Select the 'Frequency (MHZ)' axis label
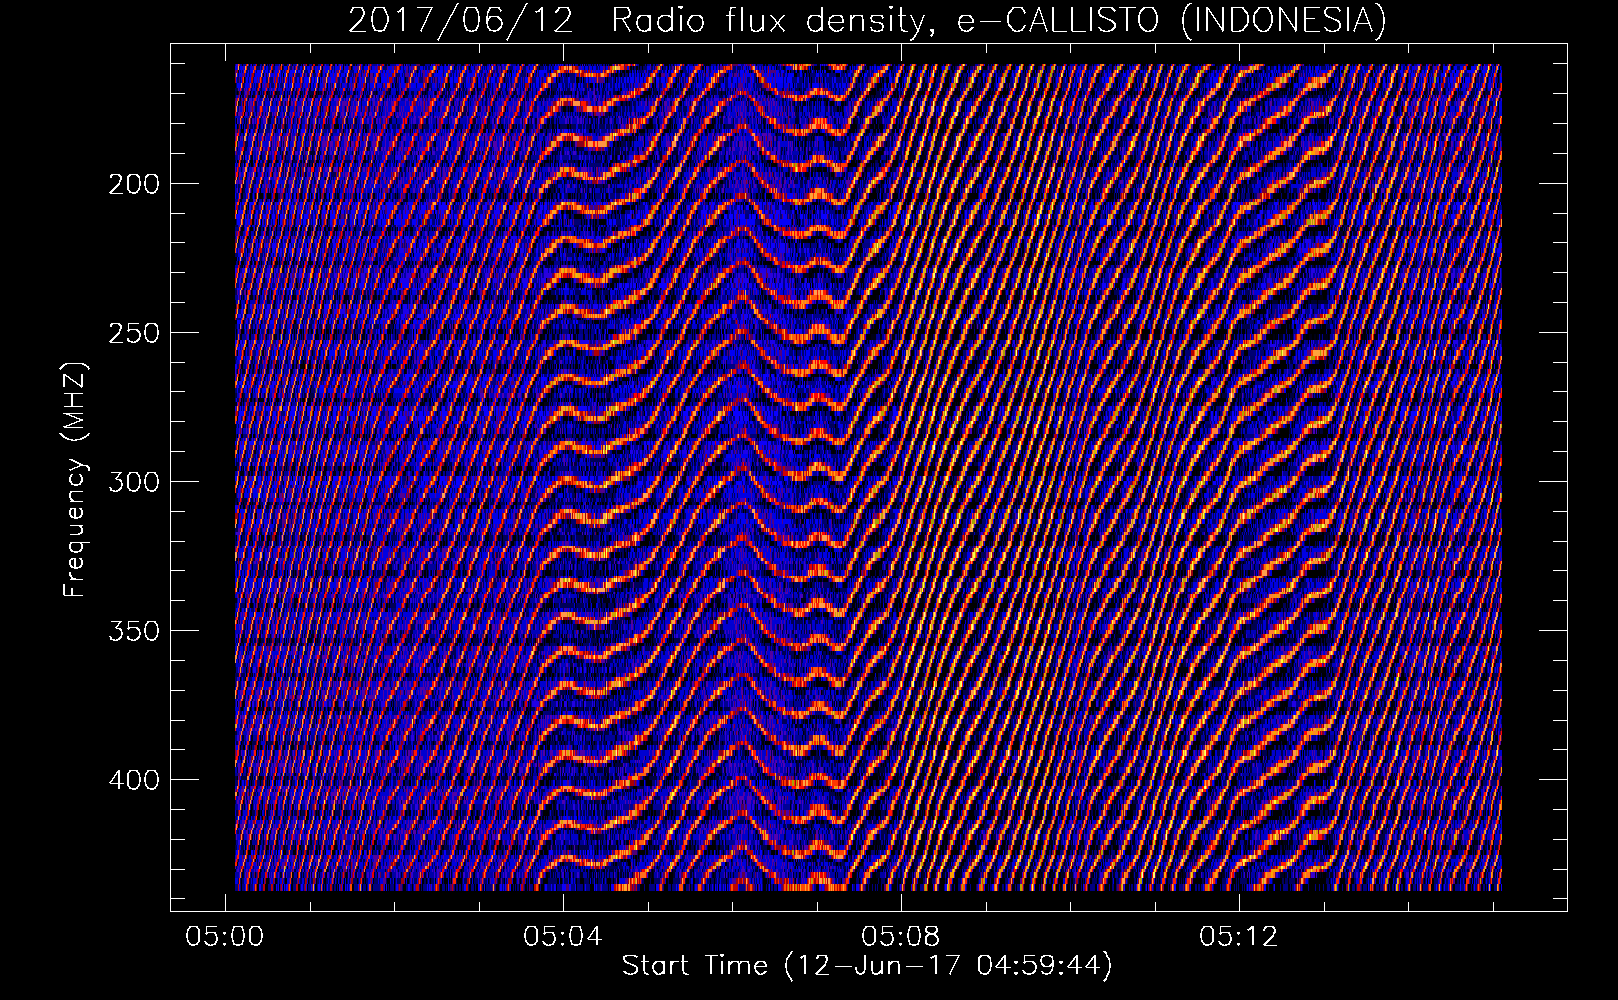The height and width of the screenshot is (1000, 1618). pos(75,479)
